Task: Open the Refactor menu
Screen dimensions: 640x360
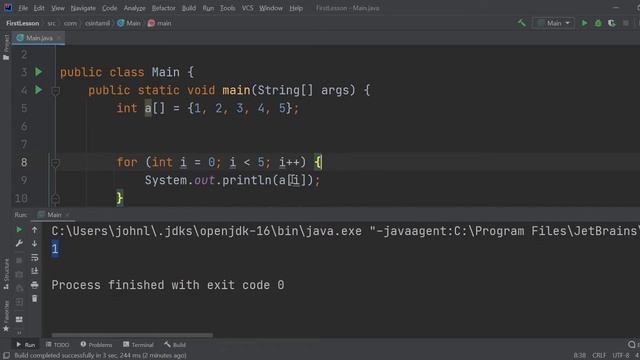Action: coord(163,8)
